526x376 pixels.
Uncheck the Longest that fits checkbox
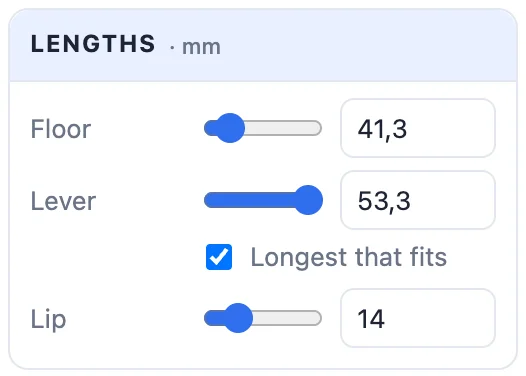tap(219, 257)
